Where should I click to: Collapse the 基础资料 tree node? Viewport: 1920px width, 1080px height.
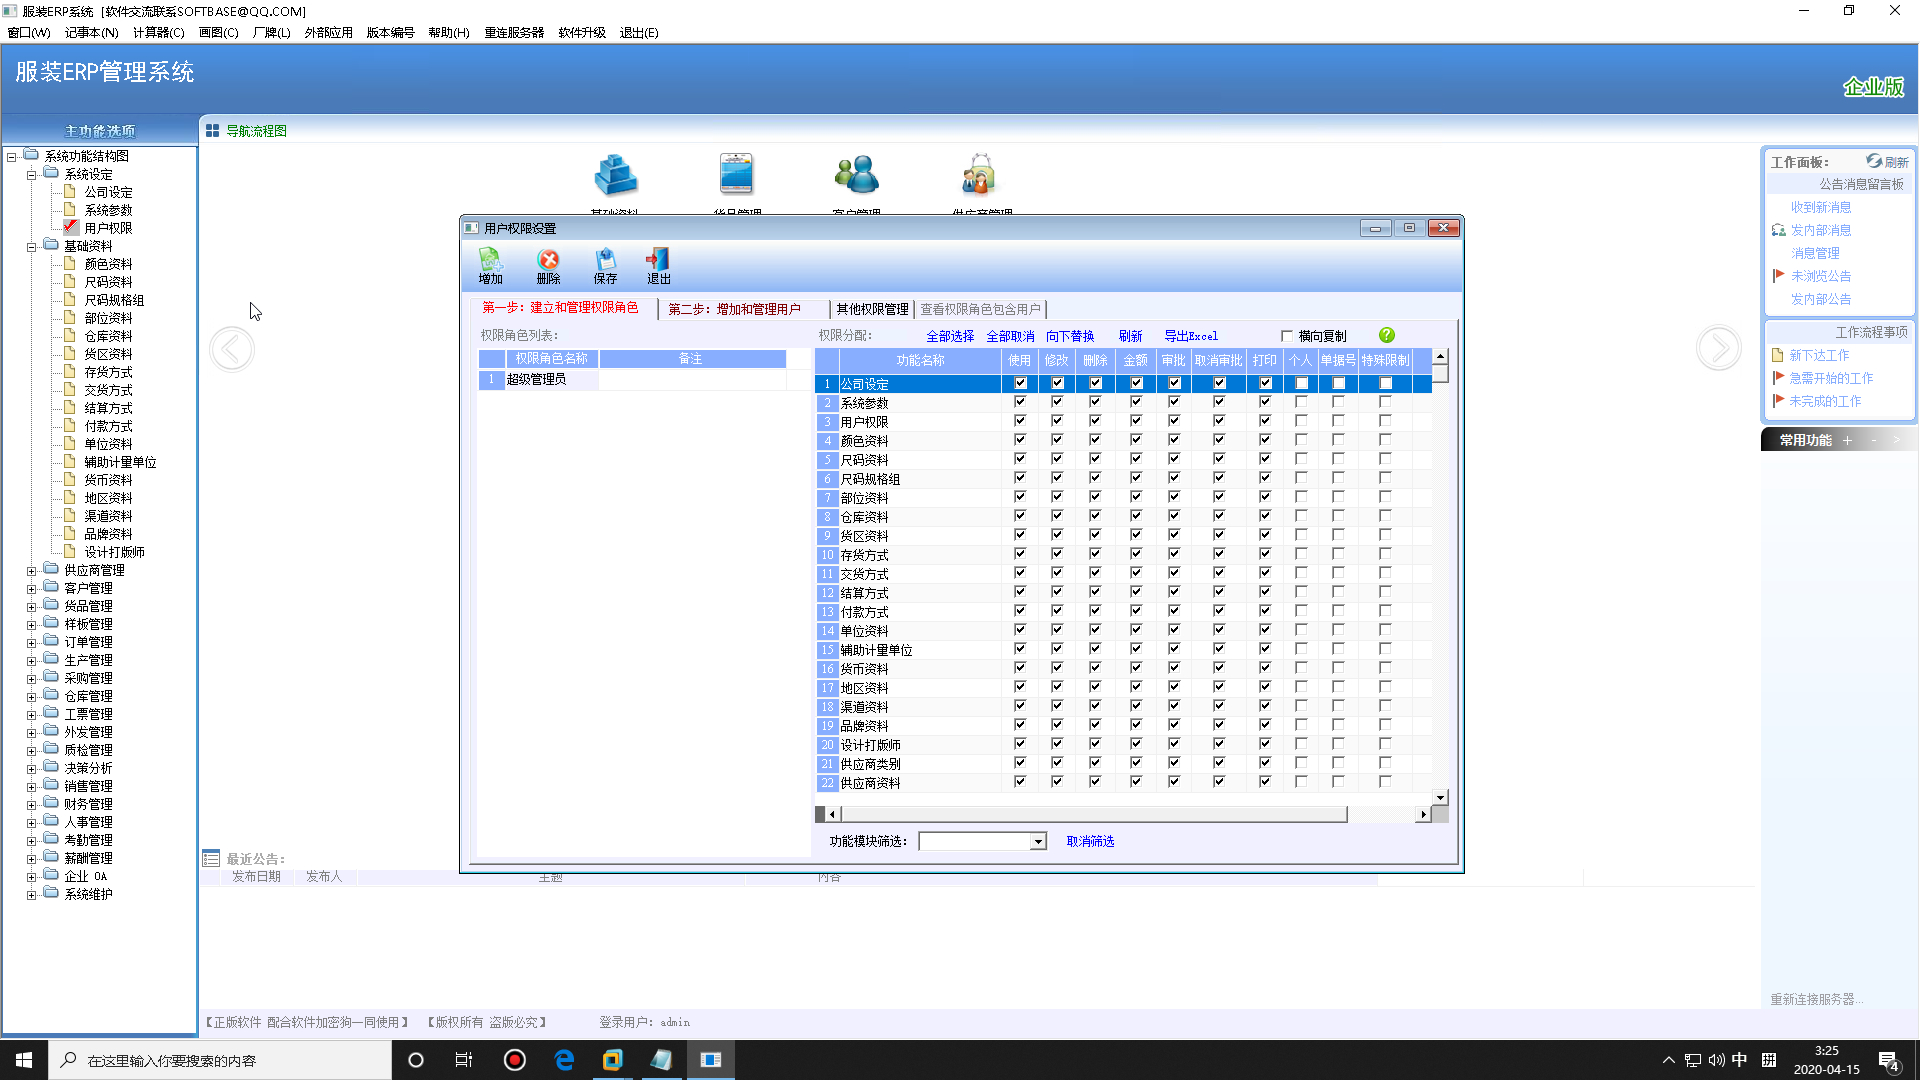tap(32, 247)
